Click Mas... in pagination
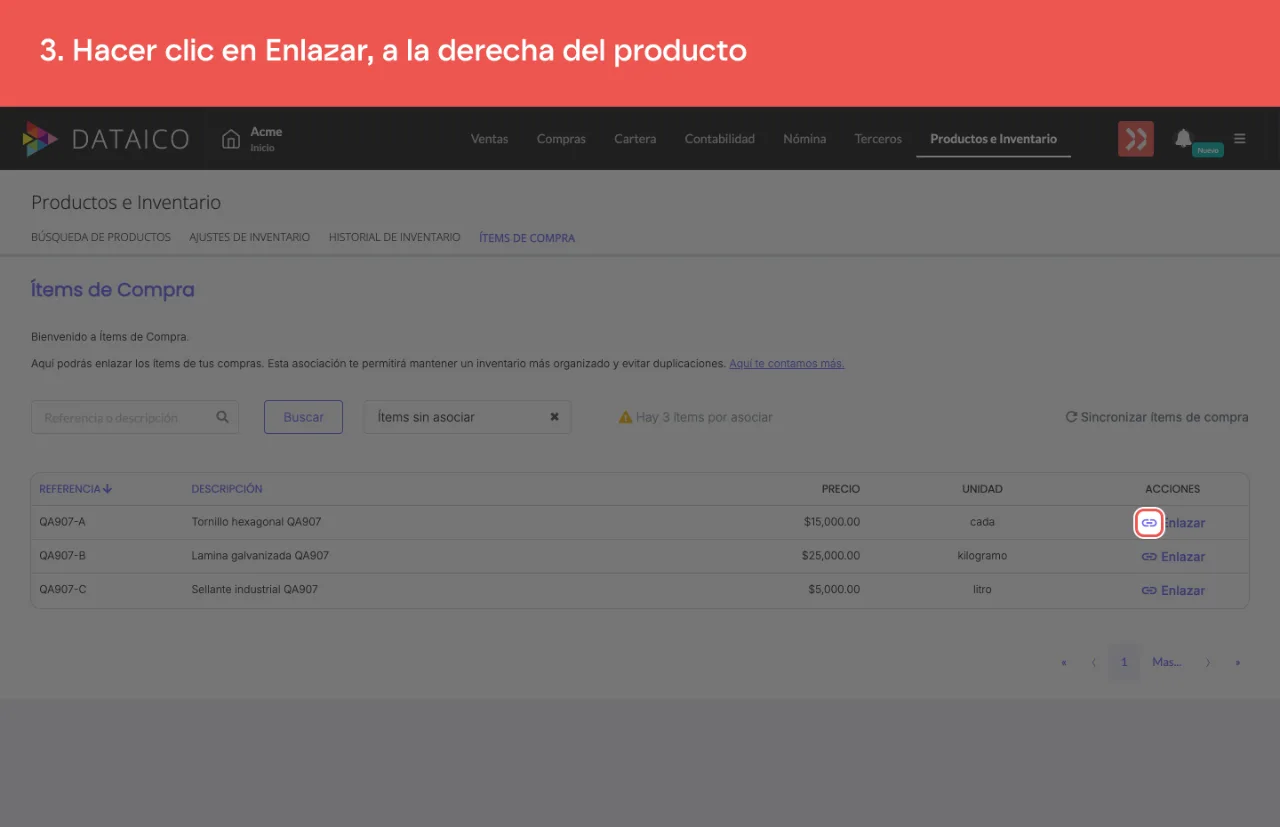This screenshot has height=827, width=1280. (x=1167, y=662)
